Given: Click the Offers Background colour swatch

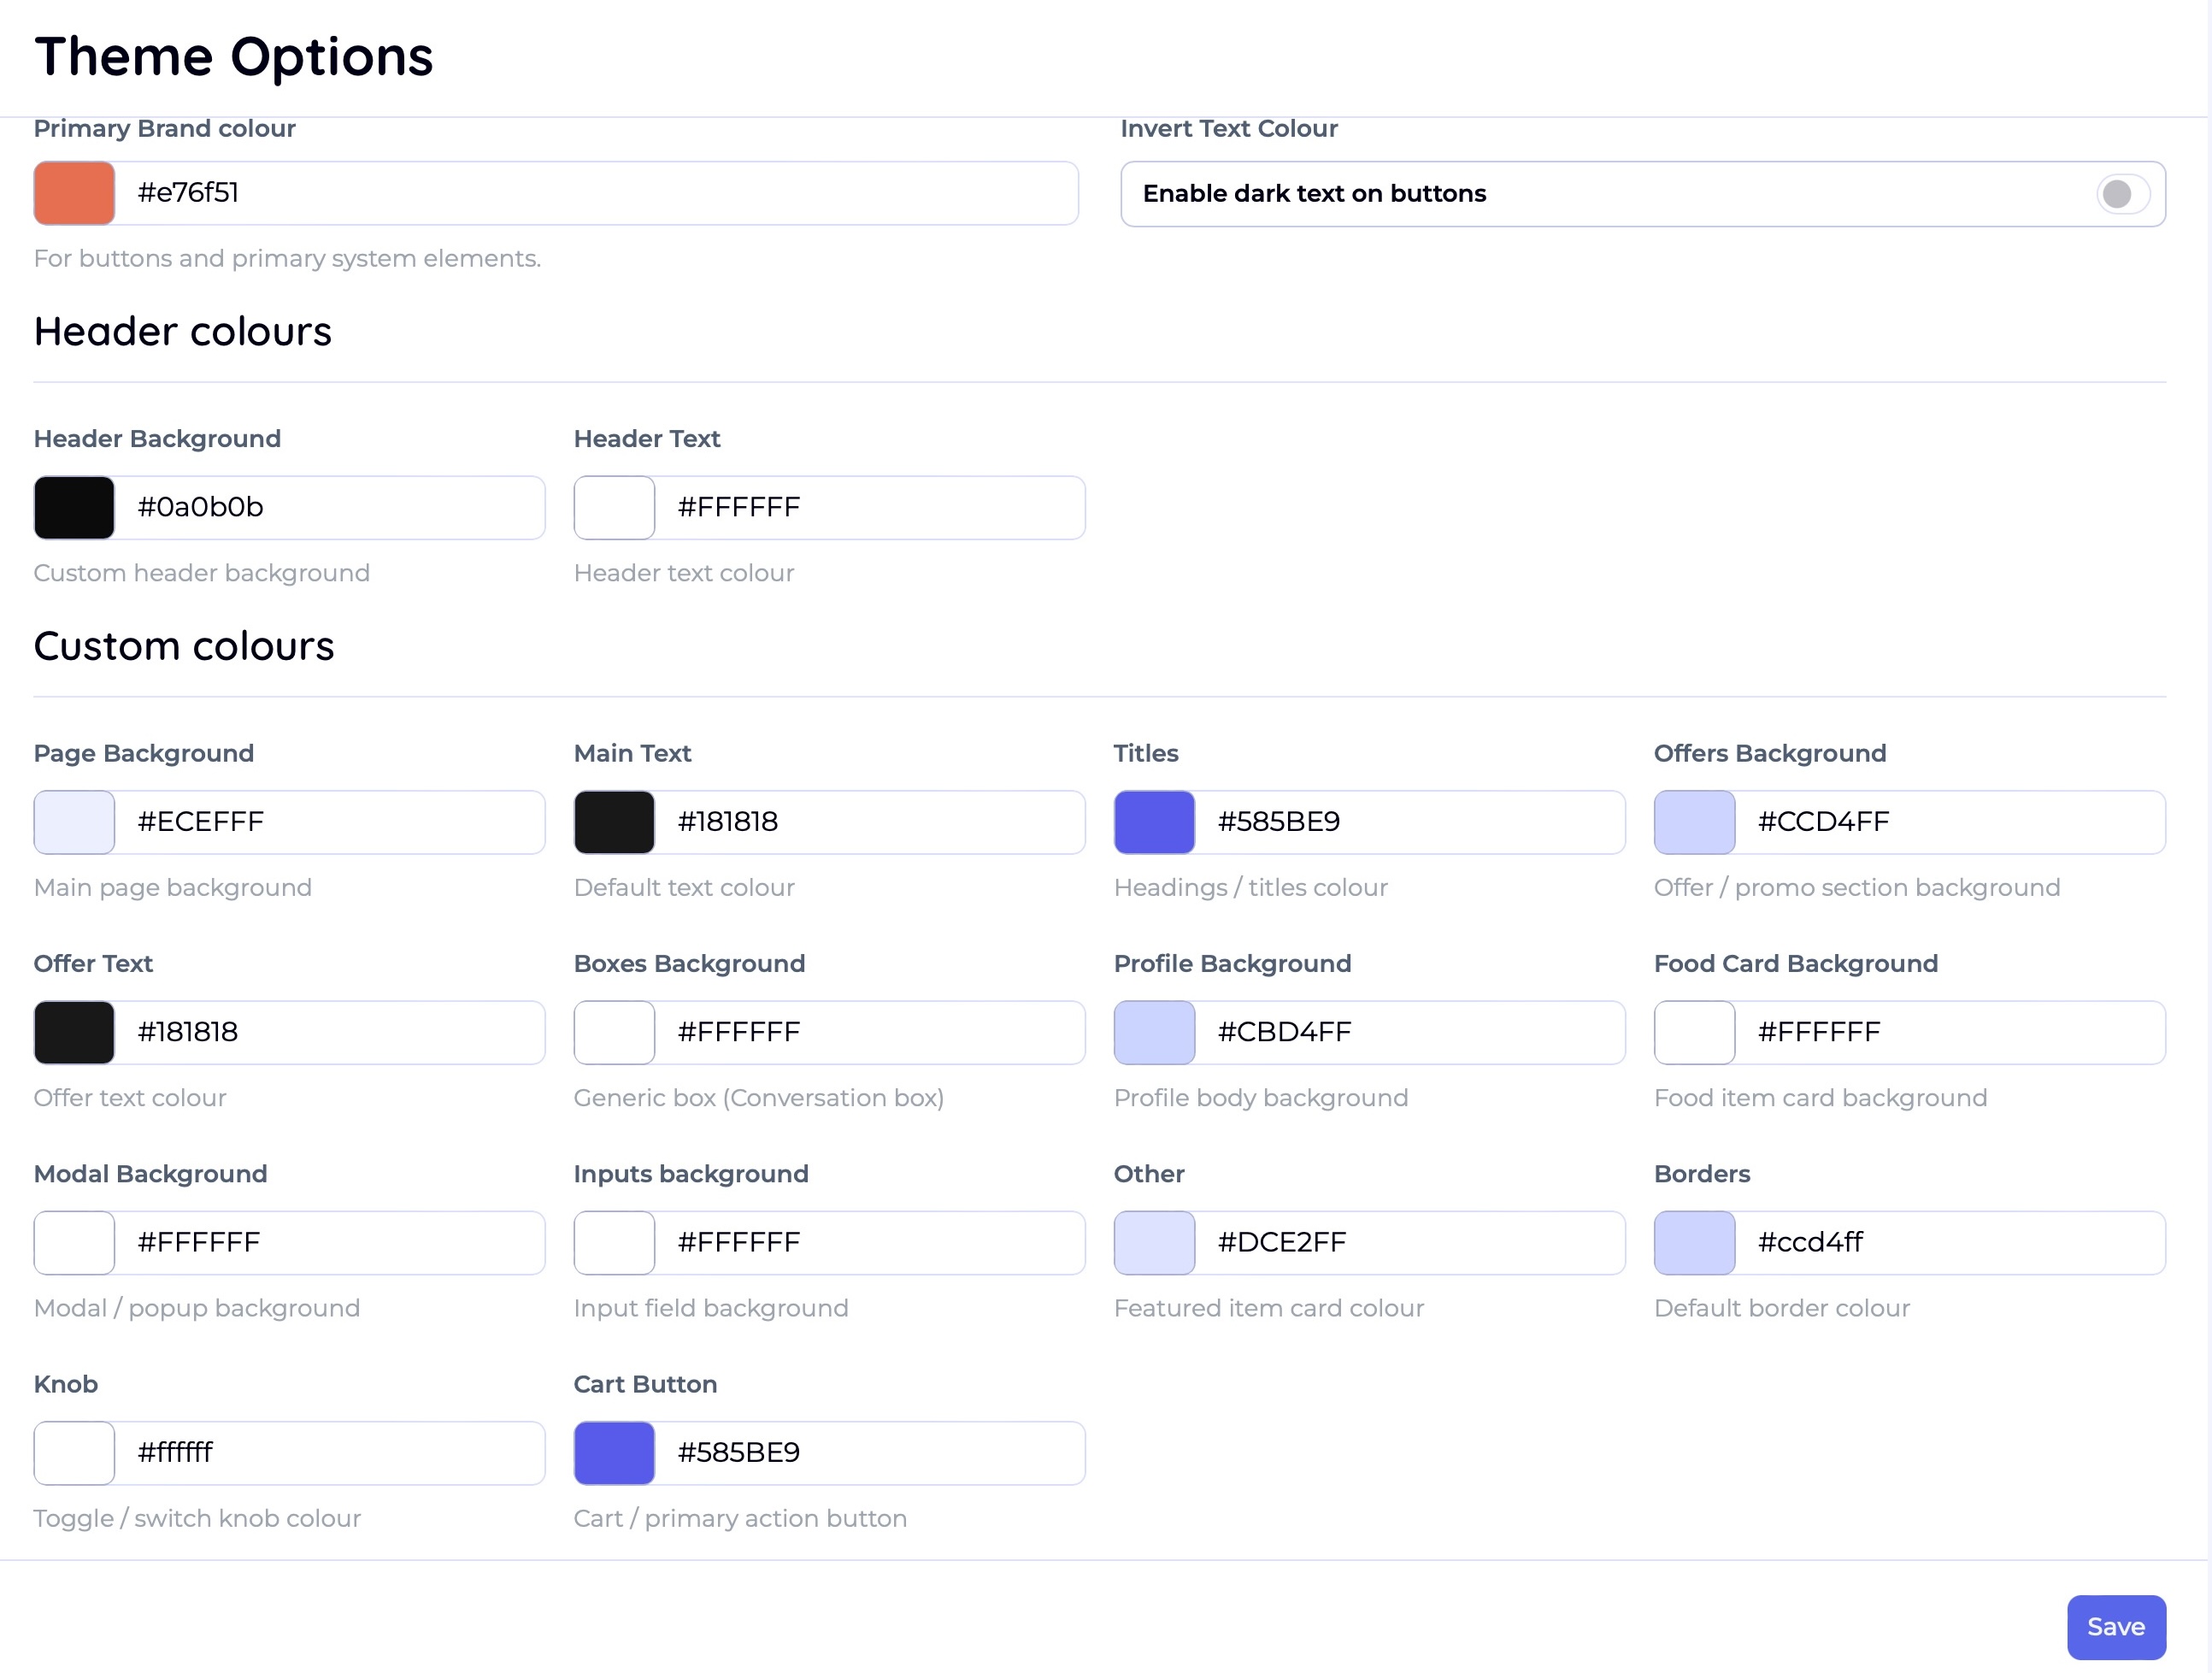Looking at the screenshot, I should (x=1694, y=822).
